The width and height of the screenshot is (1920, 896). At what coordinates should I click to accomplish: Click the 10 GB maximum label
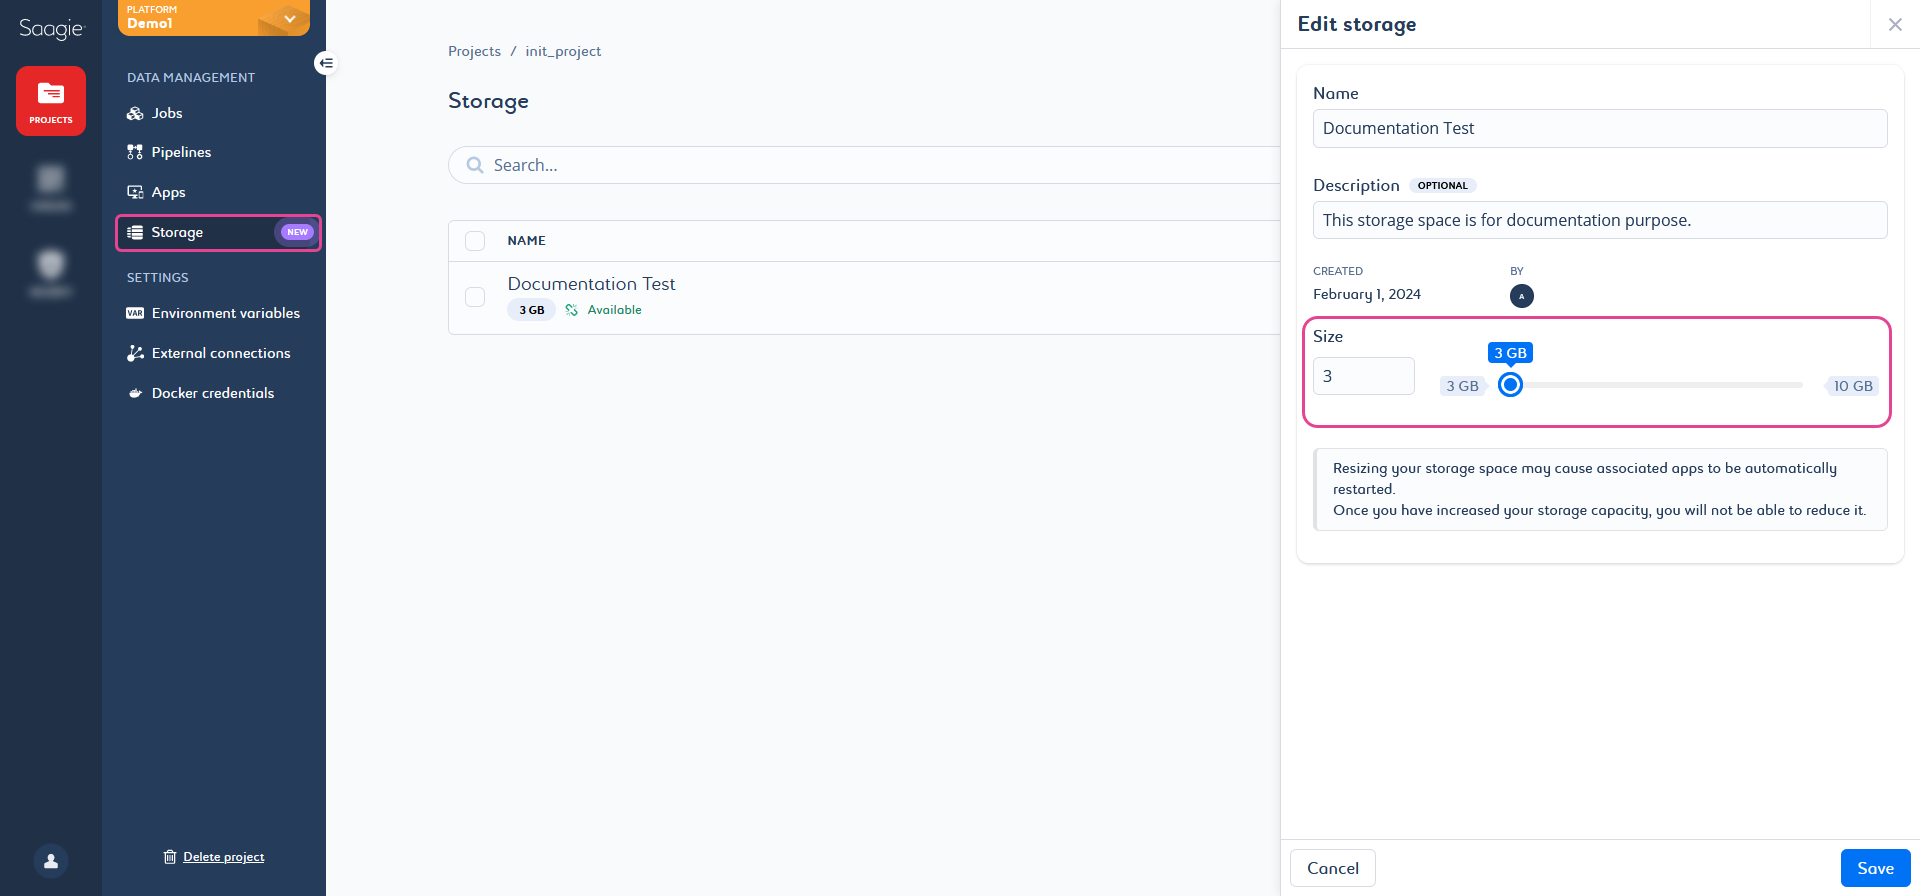1852,386
